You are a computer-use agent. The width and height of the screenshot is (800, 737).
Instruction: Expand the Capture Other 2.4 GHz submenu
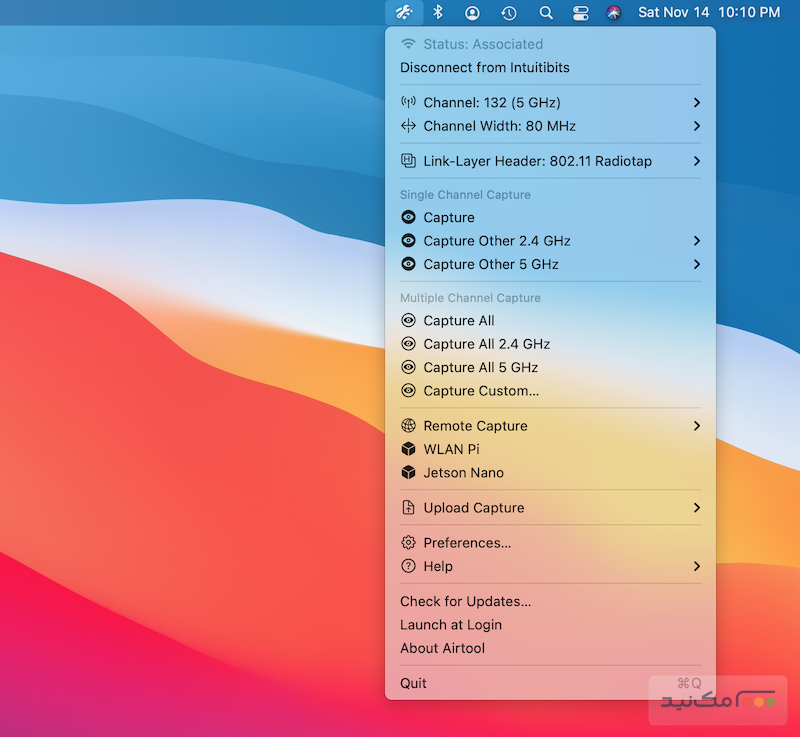pyautogui.click(x=697, y=241)
